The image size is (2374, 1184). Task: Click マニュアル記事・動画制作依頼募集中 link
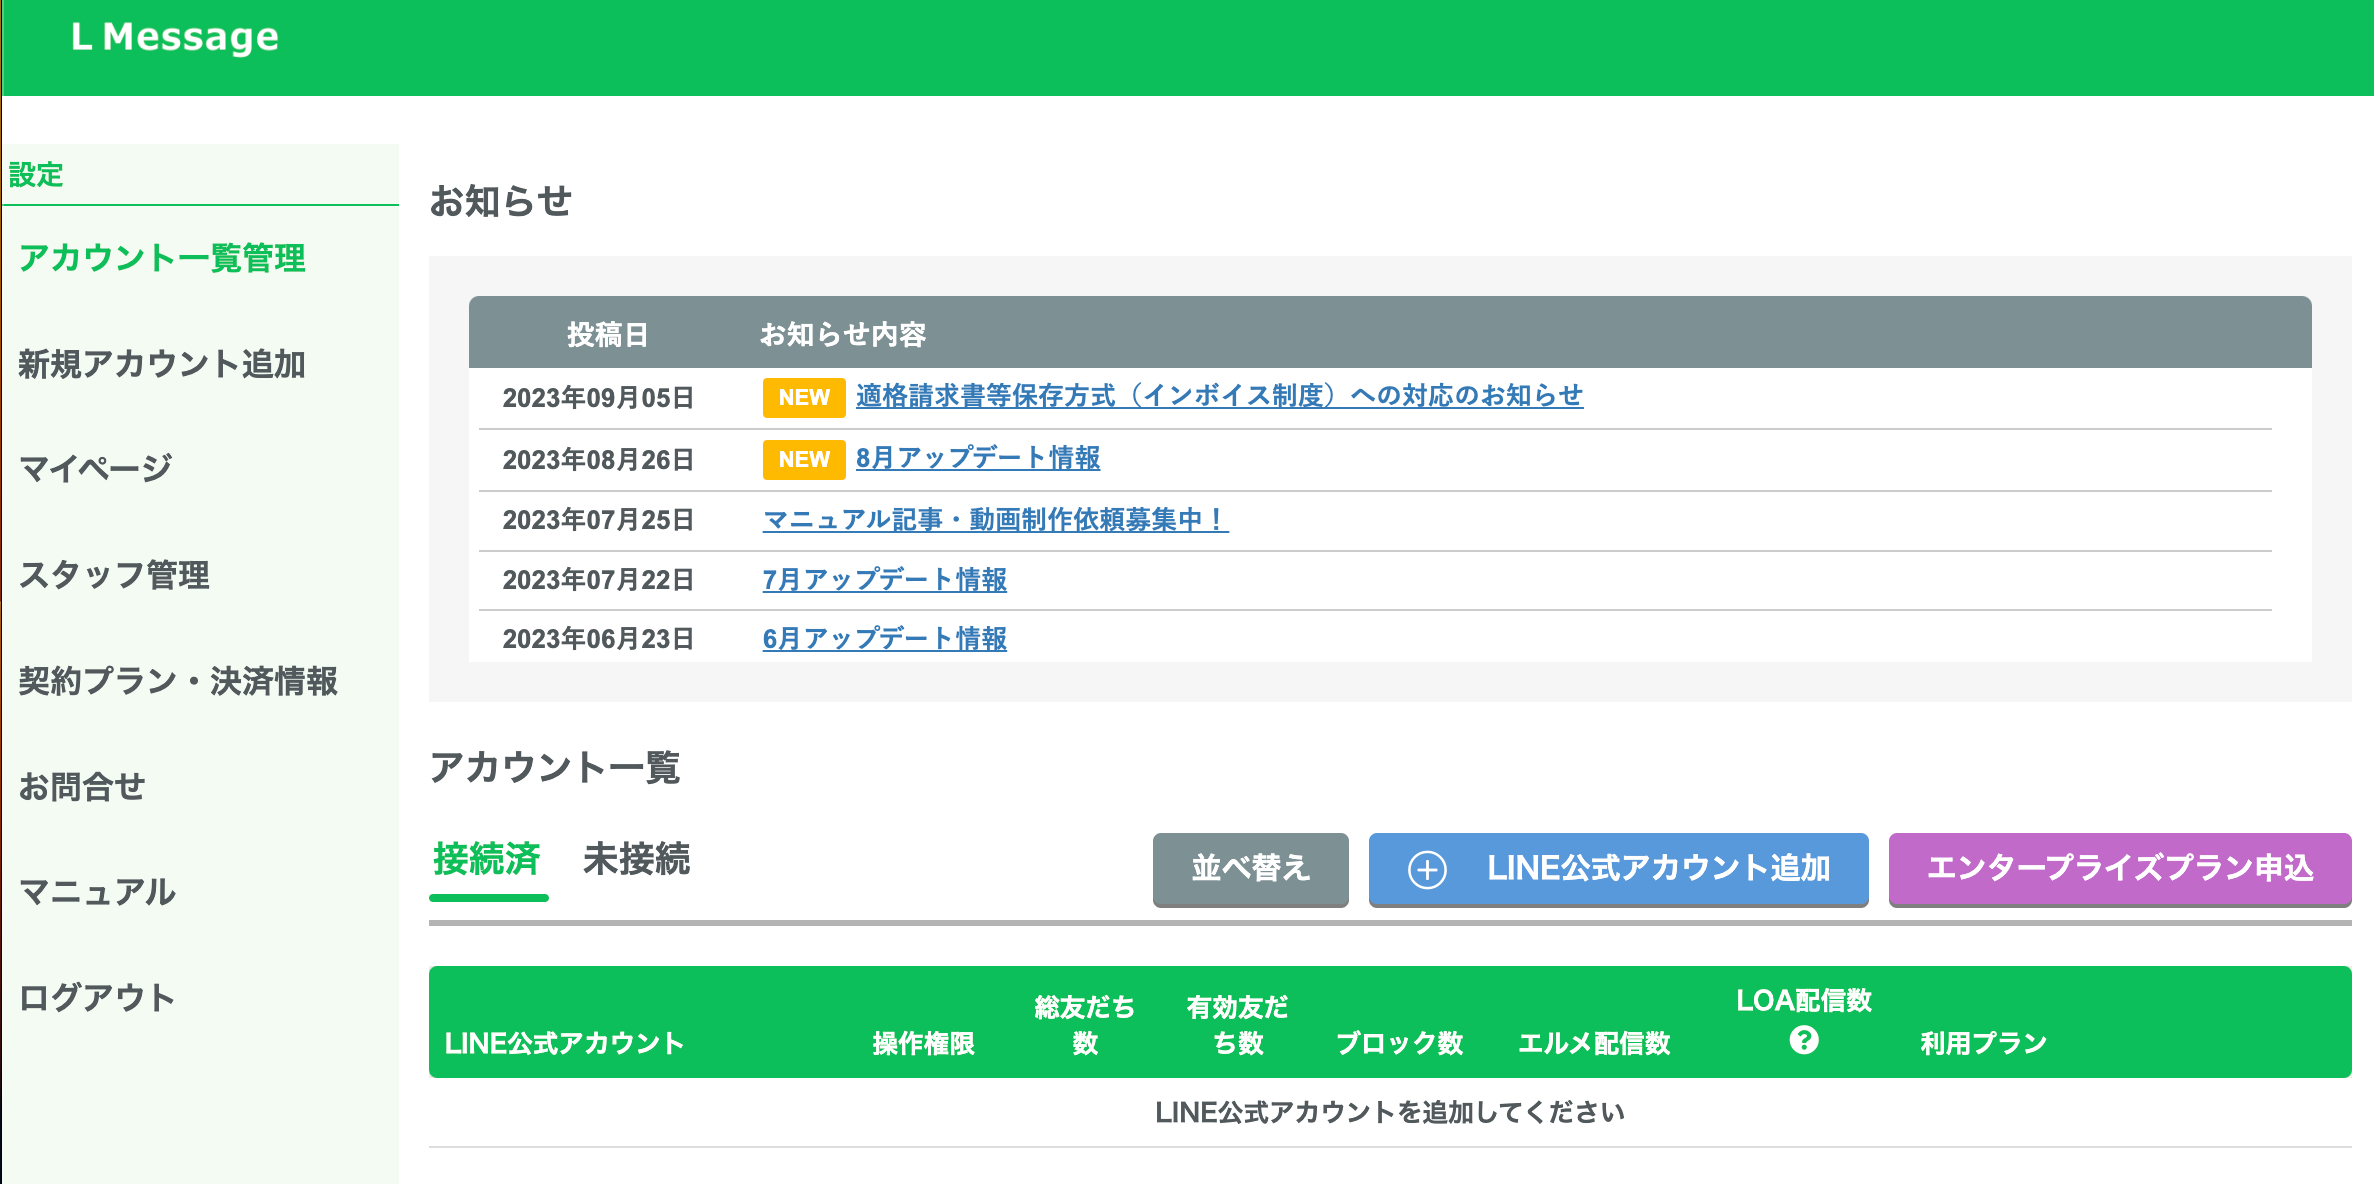click(x=994, y=520)
